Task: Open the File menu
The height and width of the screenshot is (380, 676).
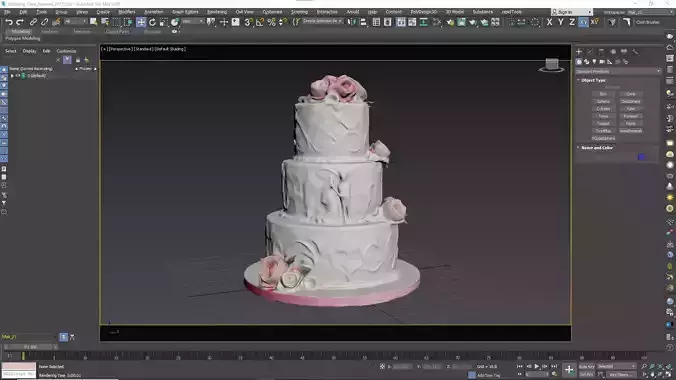Action: point(7,12)
